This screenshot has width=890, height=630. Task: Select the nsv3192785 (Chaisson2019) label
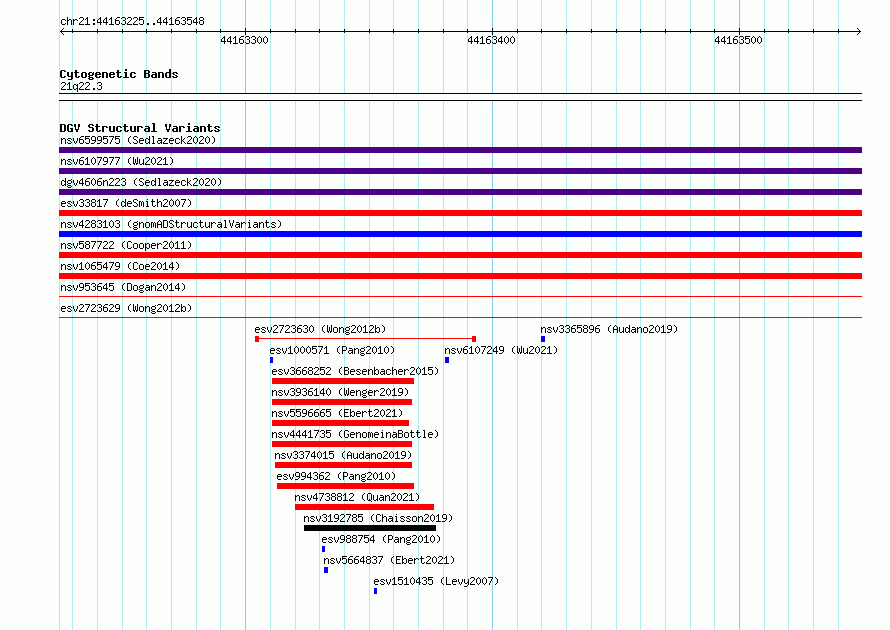point(378,518)
